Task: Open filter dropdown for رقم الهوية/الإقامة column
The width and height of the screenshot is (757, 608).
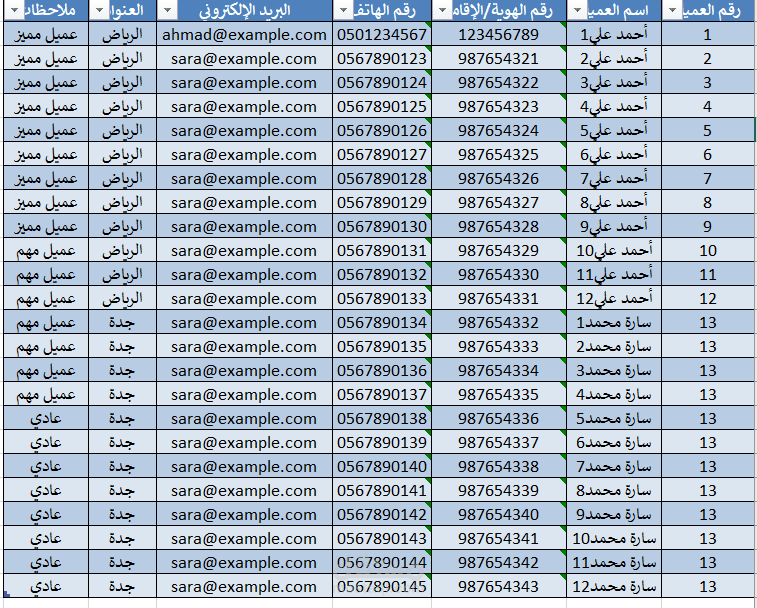Action: tap(441, 11)
